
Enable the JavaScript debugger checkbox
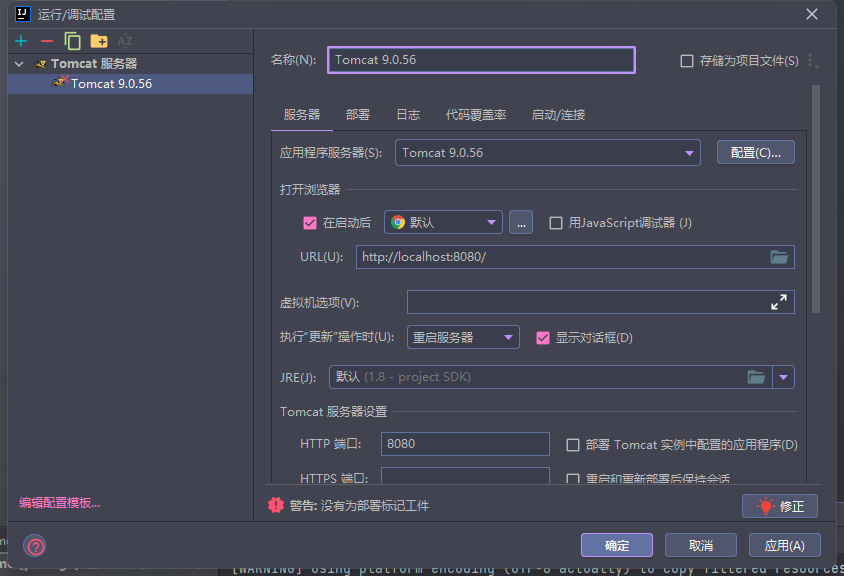tap(555, 223)
